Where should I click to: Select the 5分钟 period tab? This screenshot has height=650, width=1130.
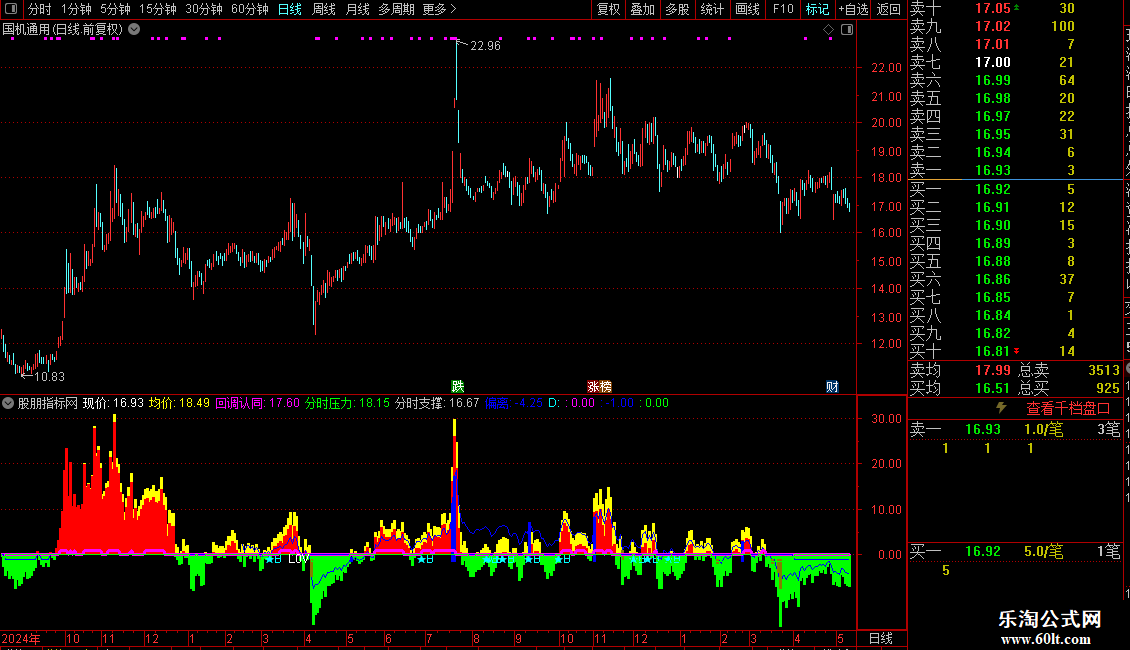coord(115,9)
